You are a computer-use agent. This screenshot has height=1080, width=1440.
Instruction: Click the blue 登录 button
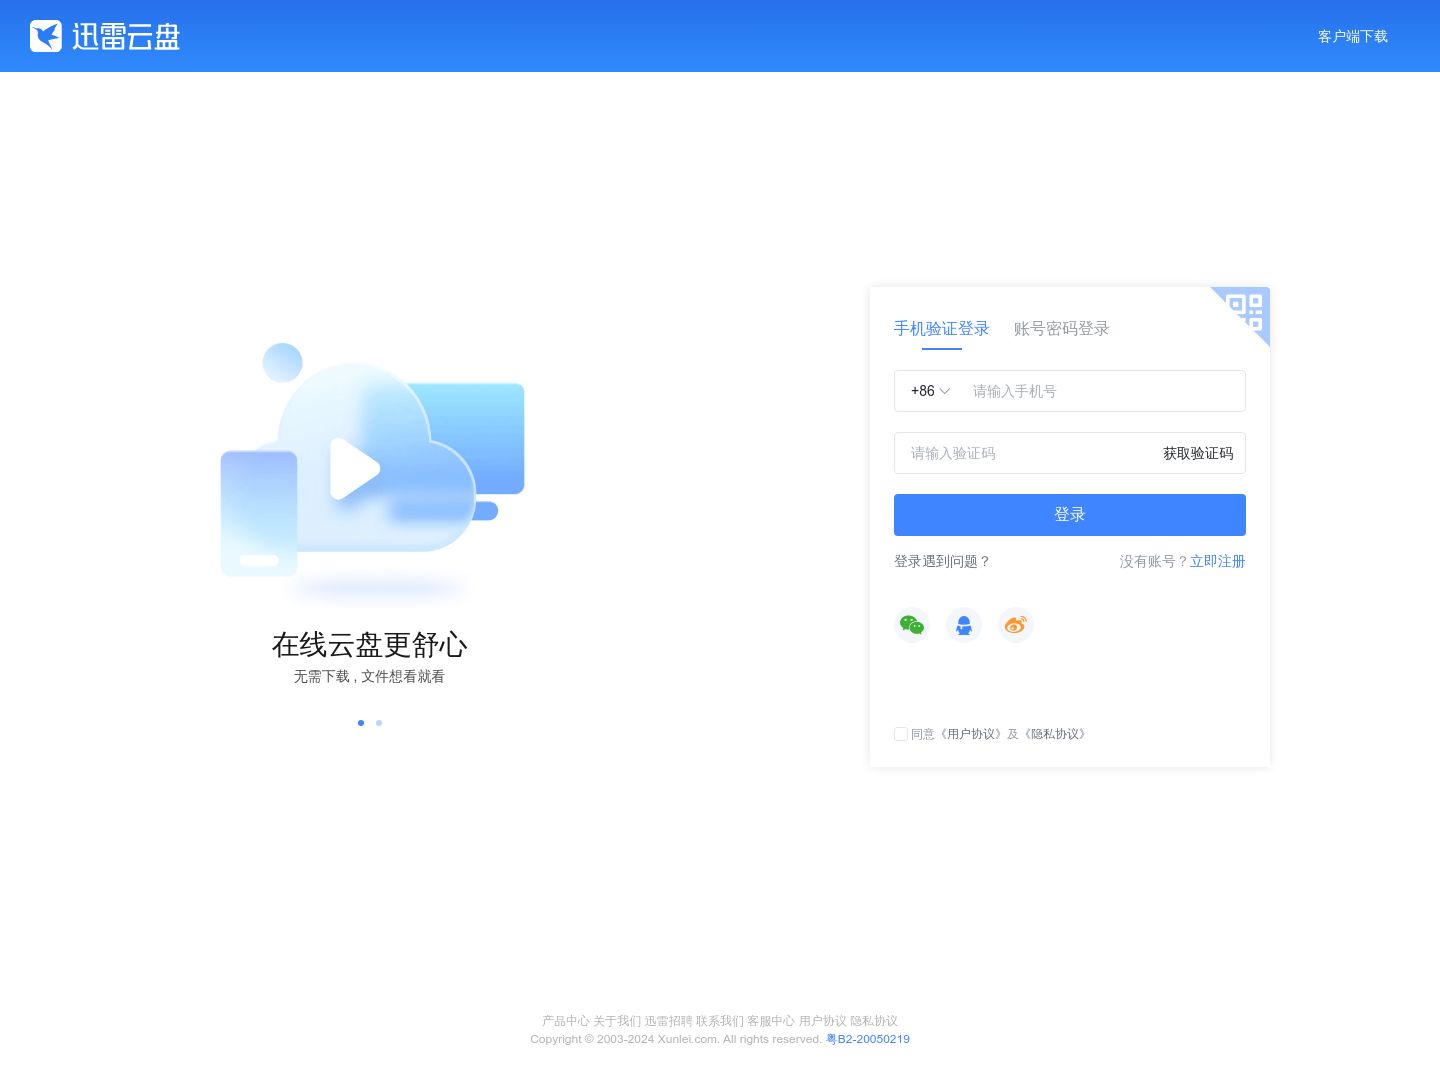click(x=1070, y=515)
